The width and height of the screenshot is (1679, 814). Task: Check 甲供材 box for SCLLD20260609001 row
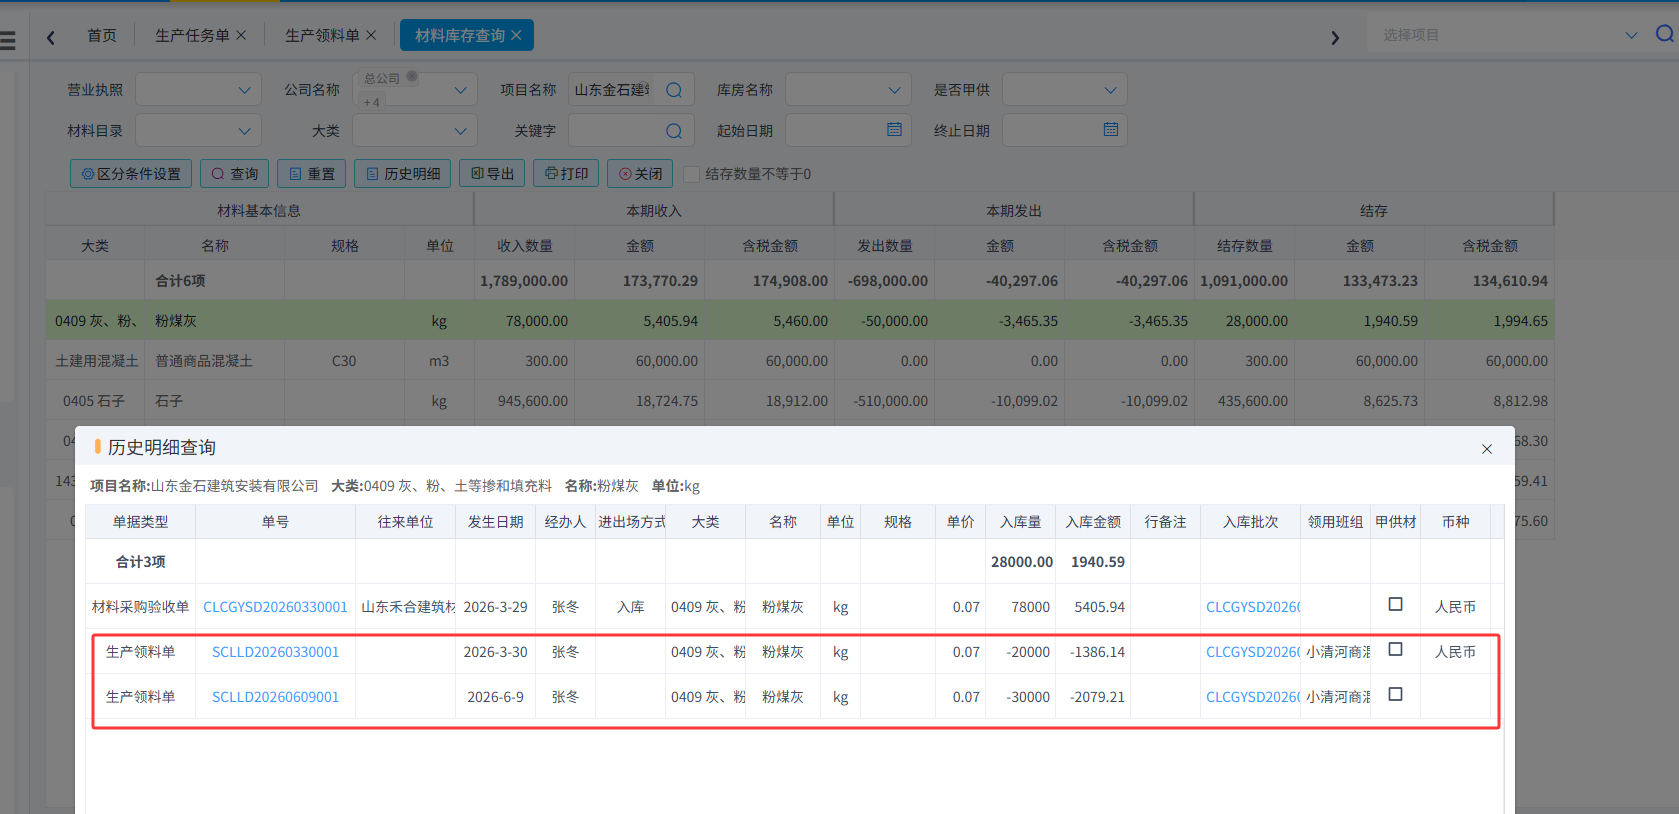coord(1396,694)
